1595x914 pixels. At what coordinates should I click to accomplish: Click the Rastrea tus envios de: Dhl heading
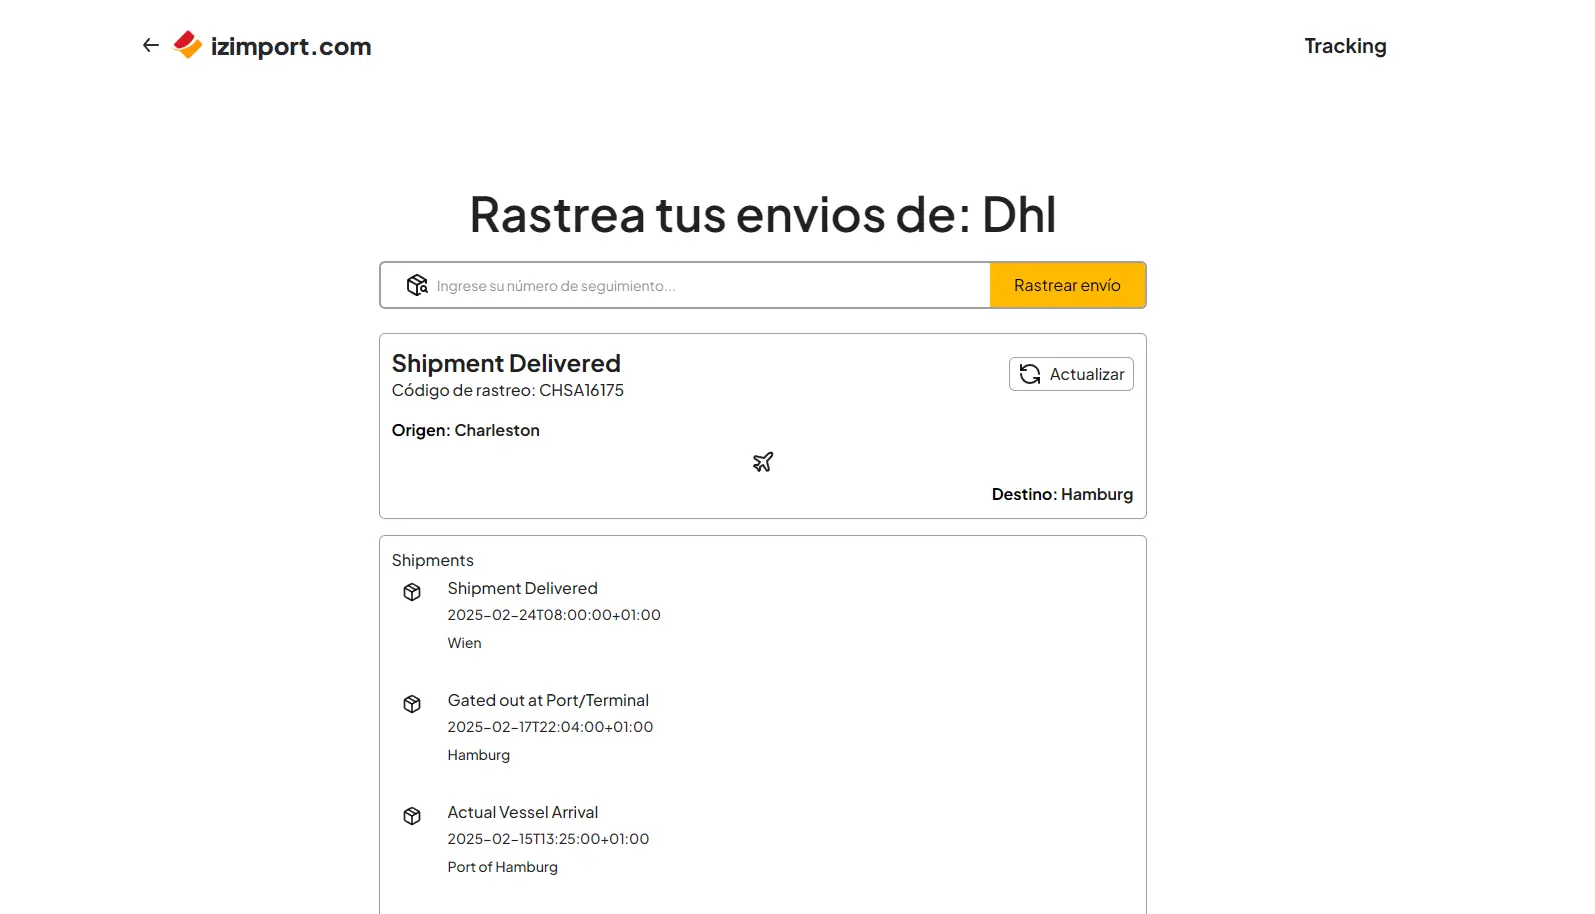click(763, 214)
